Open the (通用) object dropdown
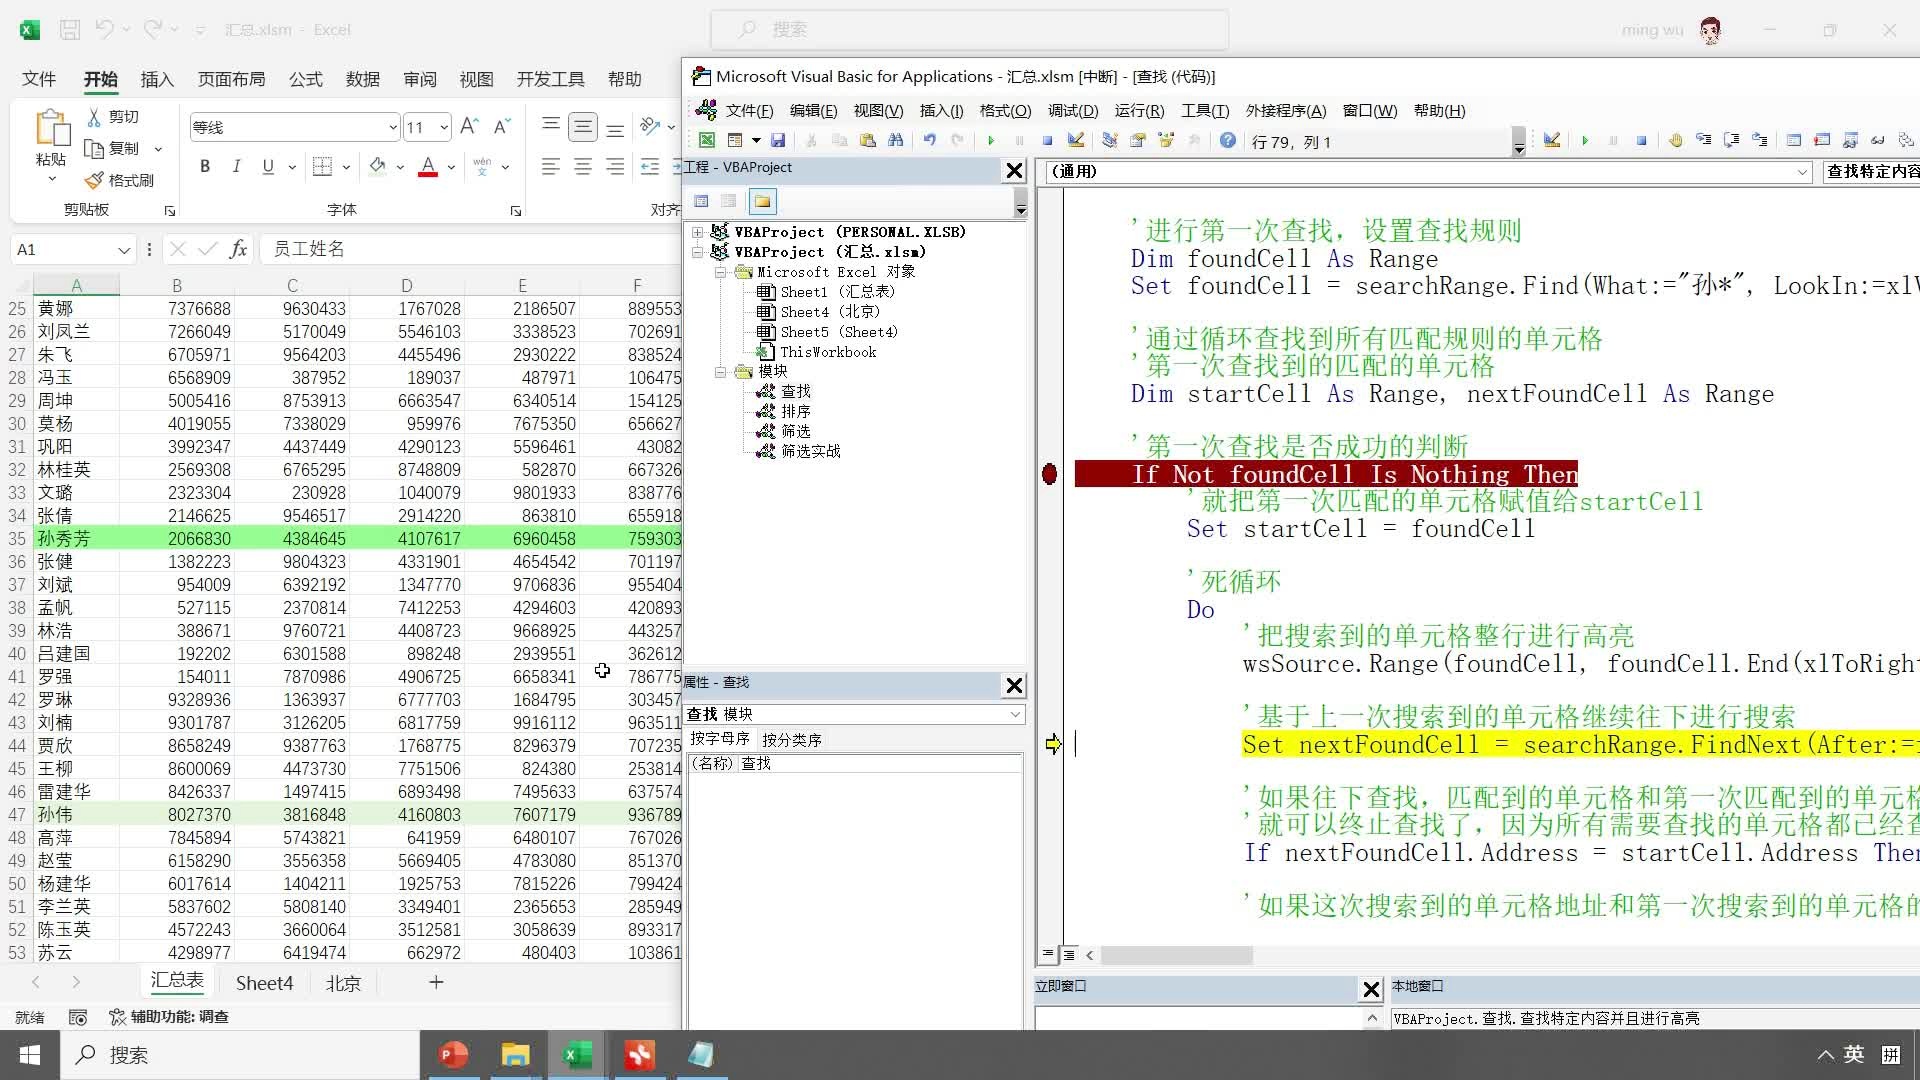The height and width of the screenshot is (1080, 1920). tap(1802, 172)
